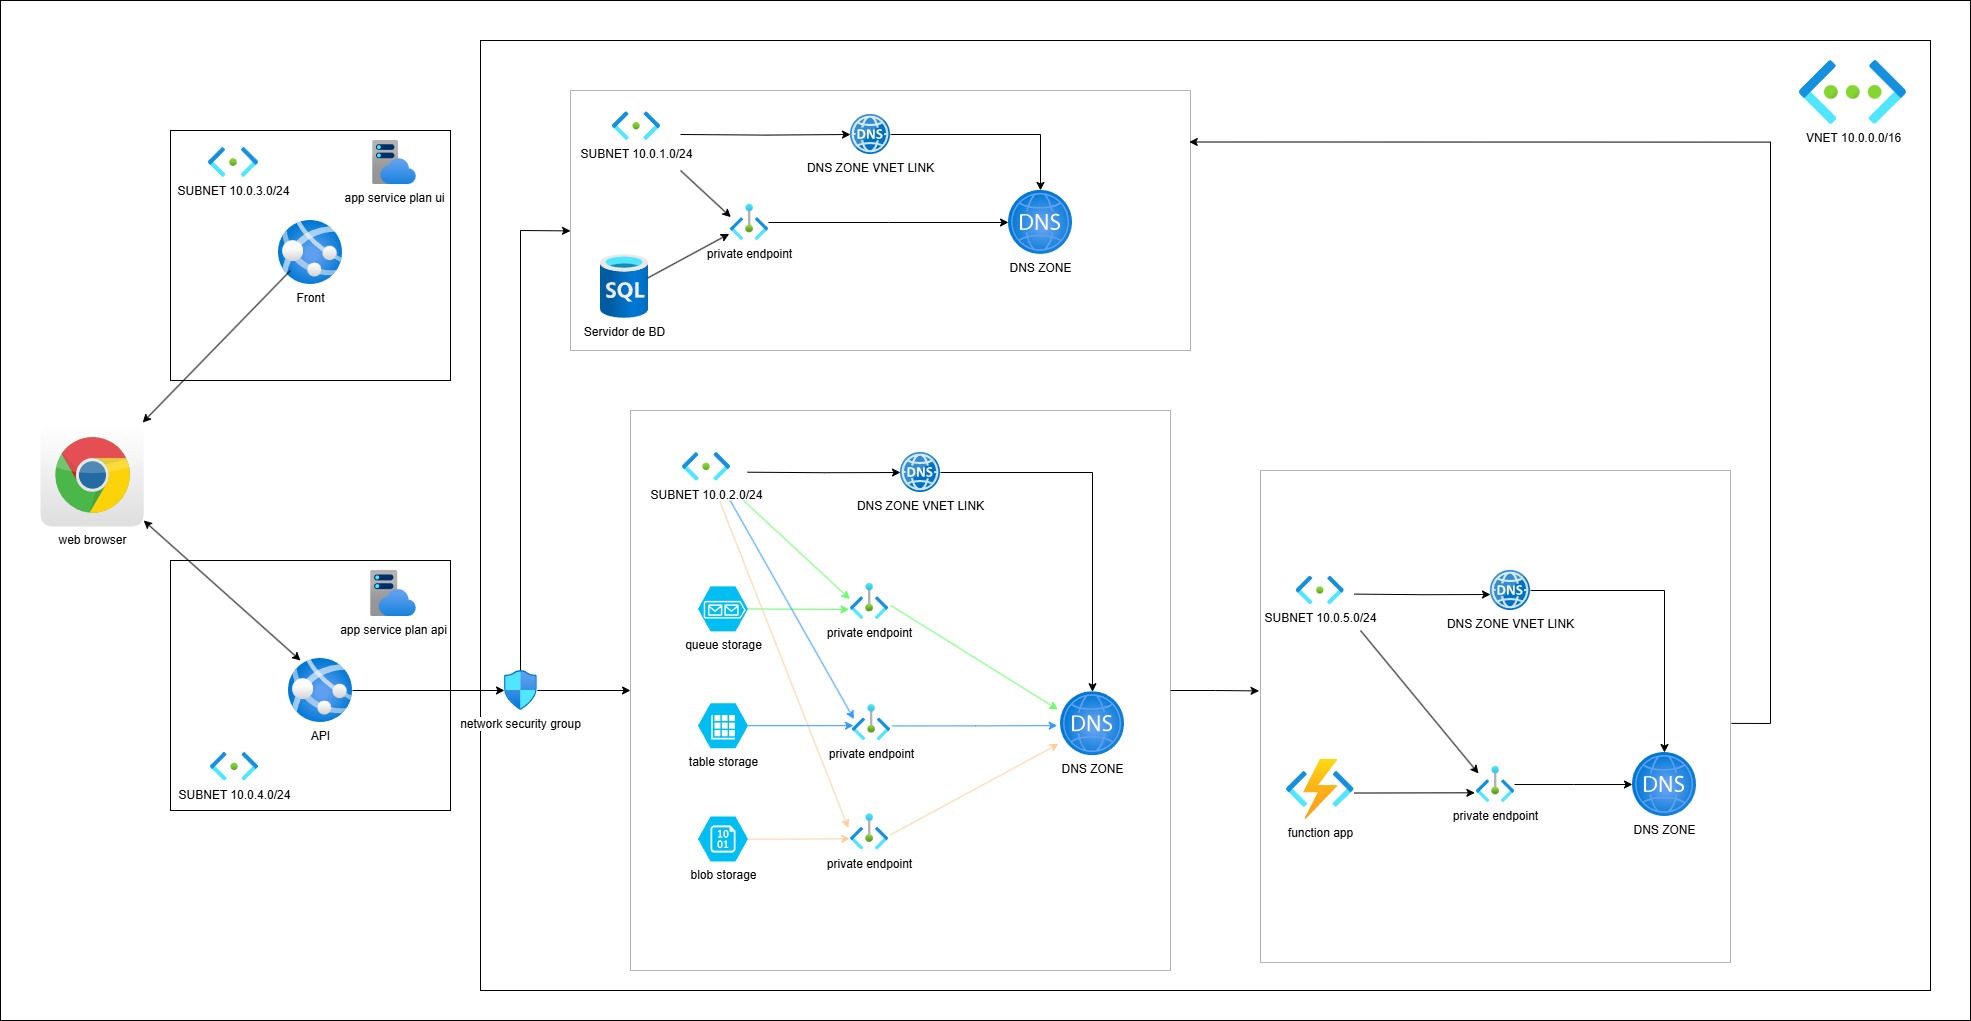Screen dimensions: 1971x1021
Task: Select the API app service icon
Action: (x=320, y=690)
